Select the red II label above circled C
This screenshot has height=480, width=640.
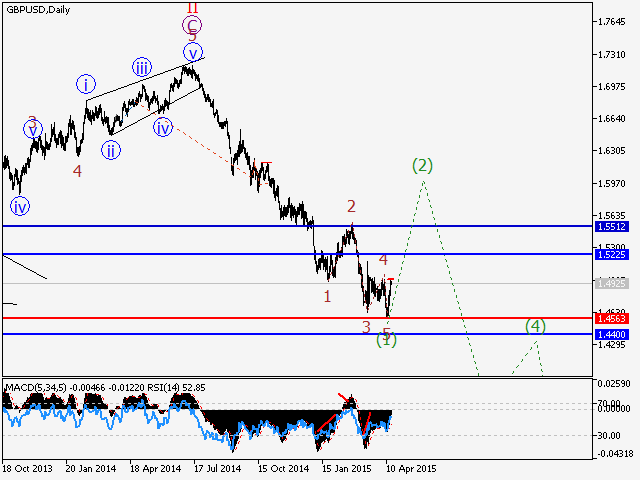[x=193, y=7]
